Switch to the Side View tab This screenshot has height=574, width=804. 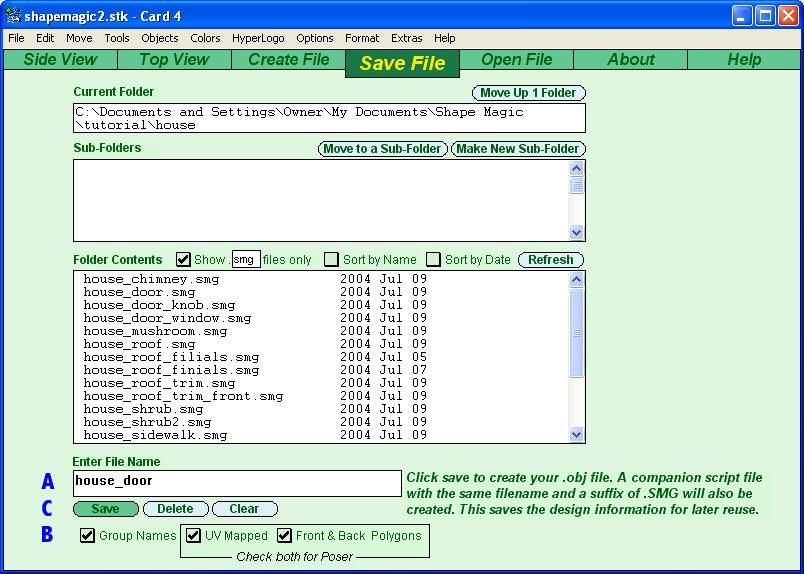(x=60, y=60)
